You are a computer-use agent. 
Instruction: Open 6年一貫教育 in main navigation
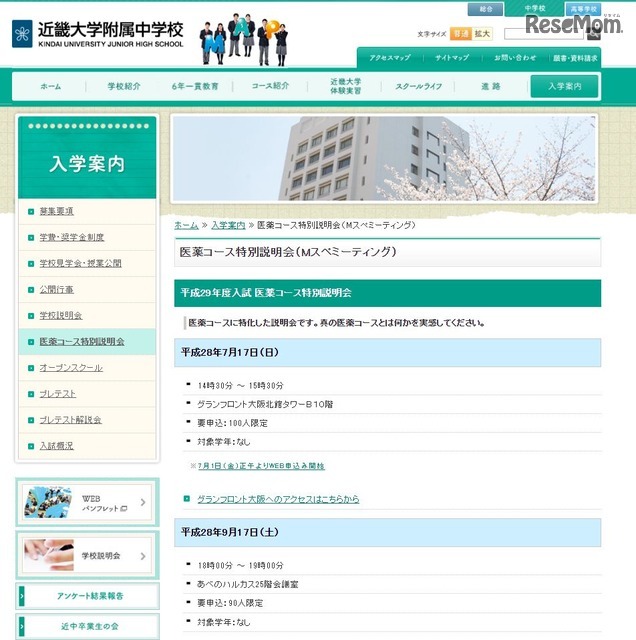(x=195, y=87)
